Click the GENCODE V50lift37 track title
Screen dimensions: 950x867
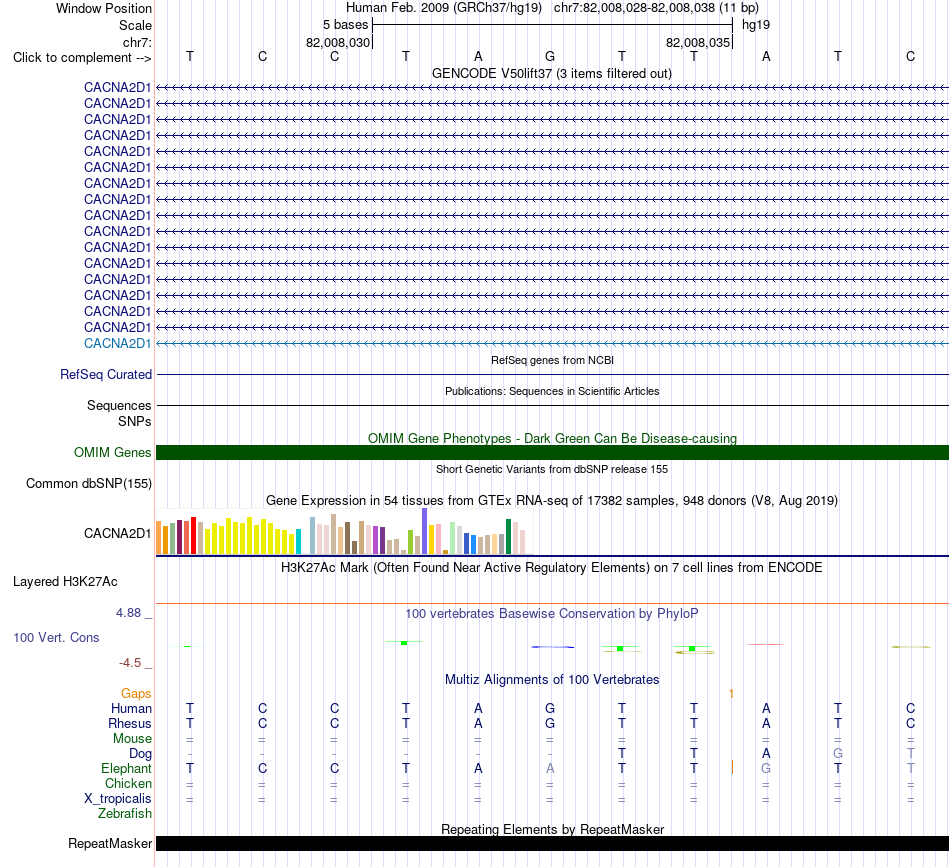552,74
